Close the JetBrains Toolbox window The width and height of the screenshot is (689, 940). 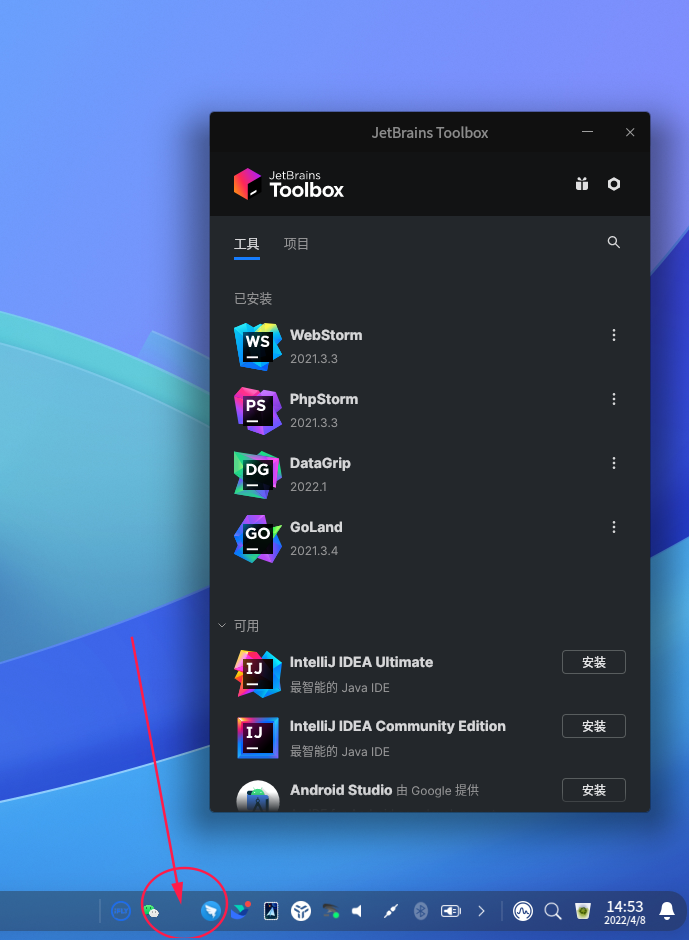point(630,132)
